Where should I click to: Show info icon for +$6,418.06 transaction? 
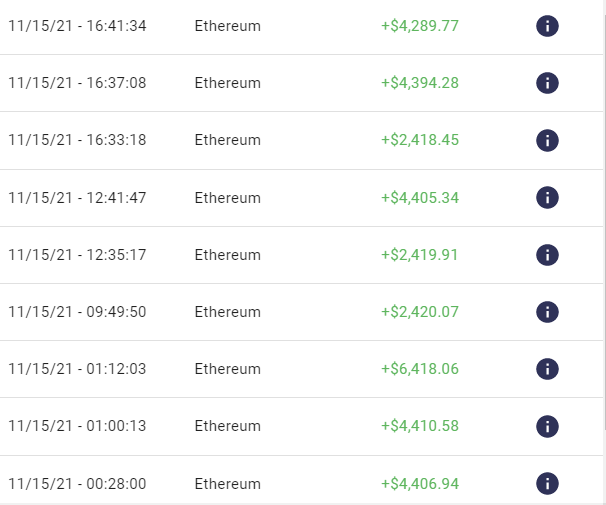point(547,369)
